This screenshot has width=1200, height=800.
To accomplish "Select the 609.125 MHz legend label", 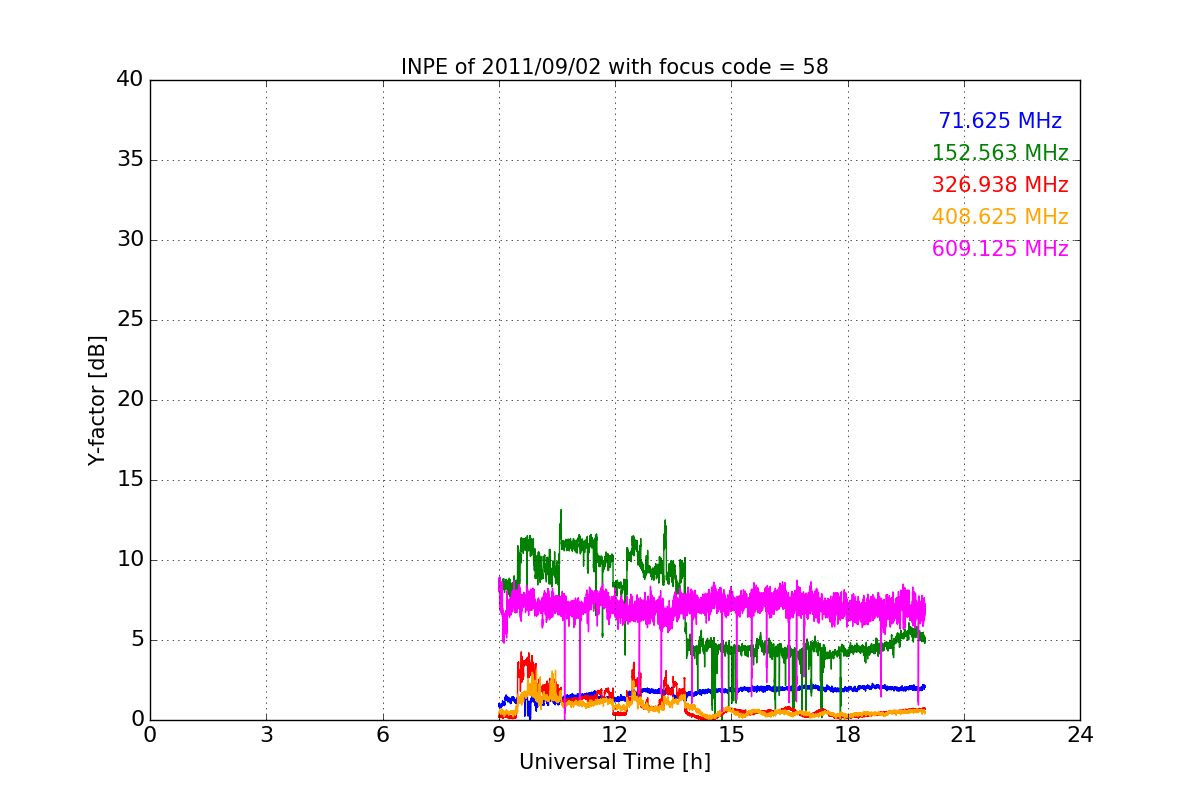I will tap(1000, 249).
